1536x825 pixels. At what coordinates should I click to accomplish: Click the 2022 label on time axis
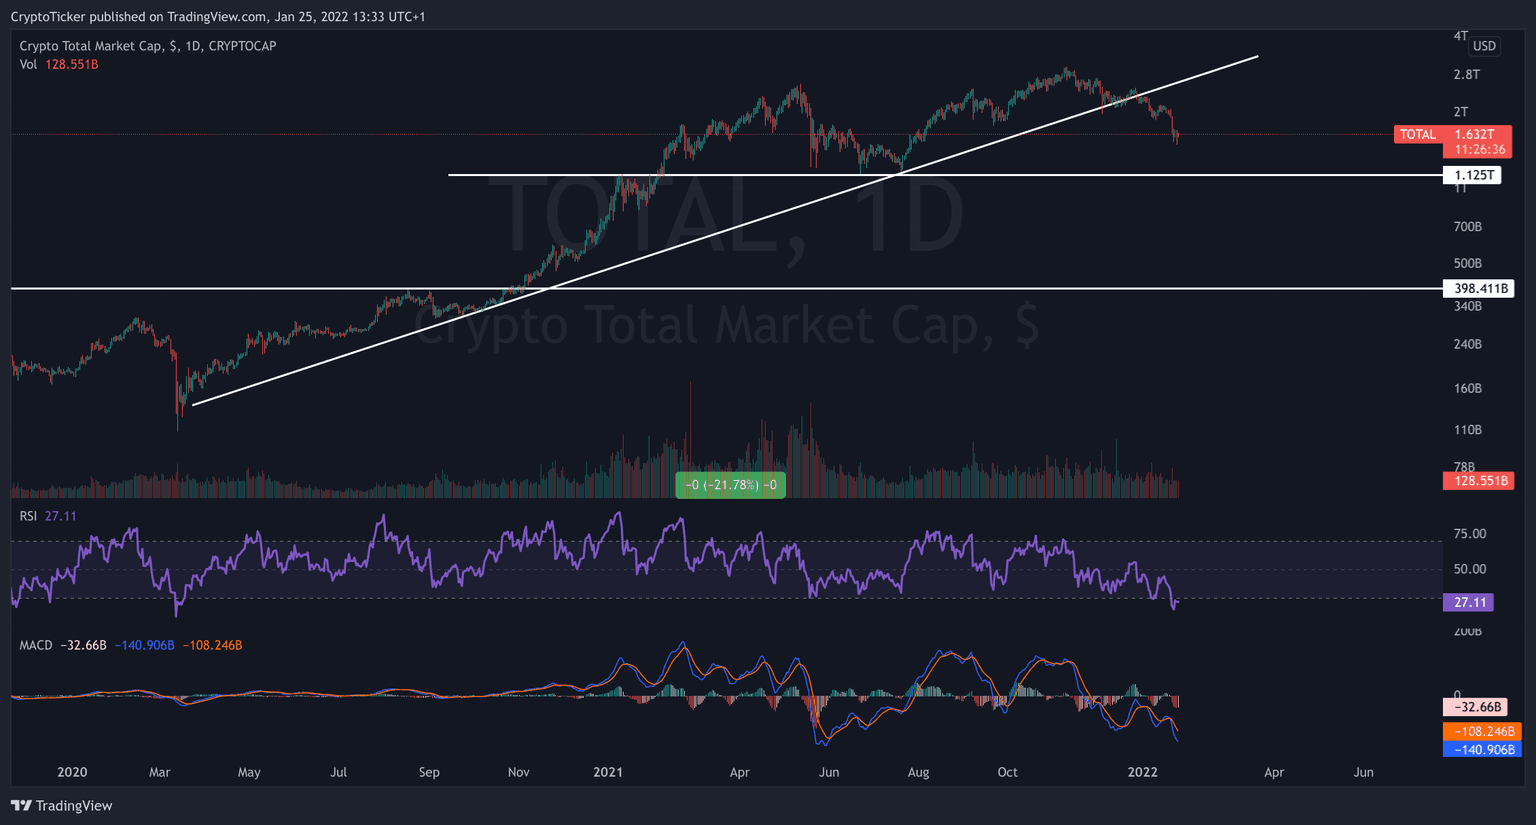tap(1142, 772)
